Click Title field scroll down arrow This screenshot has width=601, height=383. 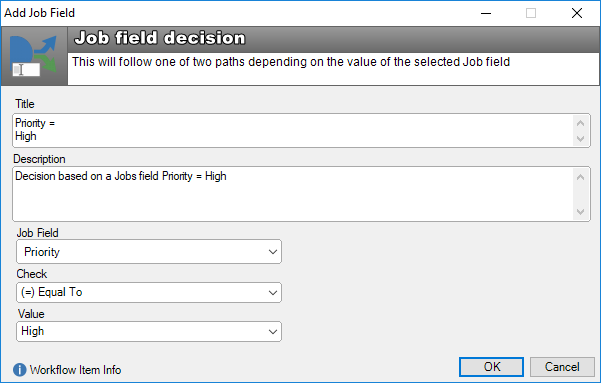click(x=580, y=138)
